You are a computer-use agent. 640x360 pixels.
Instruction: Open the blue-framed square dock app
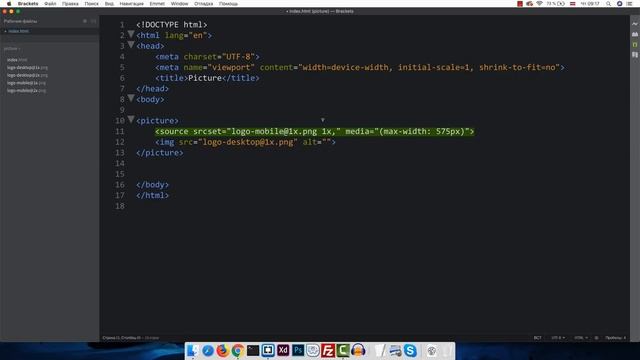point(268,351)
